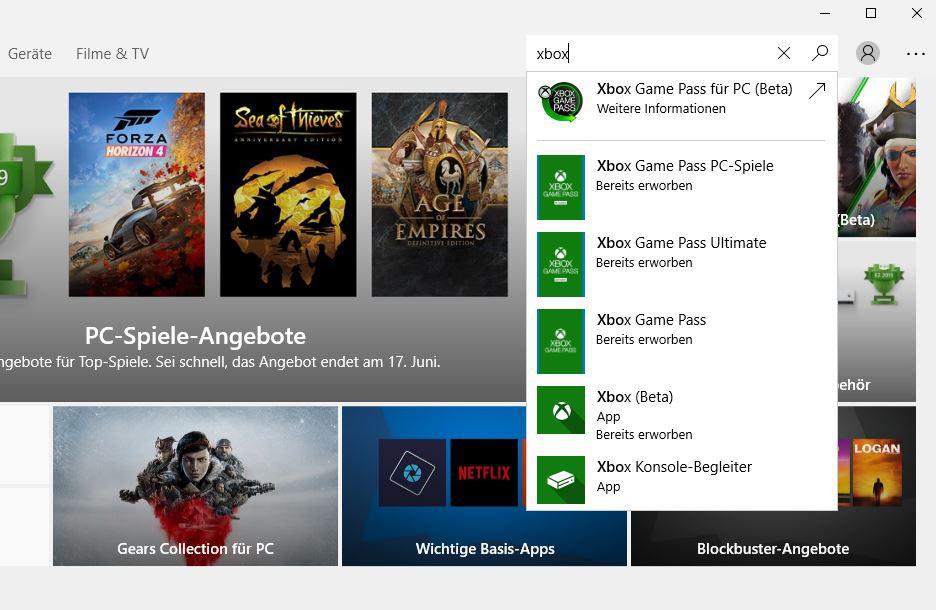Viewport: 936px width, 610px height.
Task: Open the Gears Collection für PC tile
Action: pyautogui.click(x=195, y=486)
